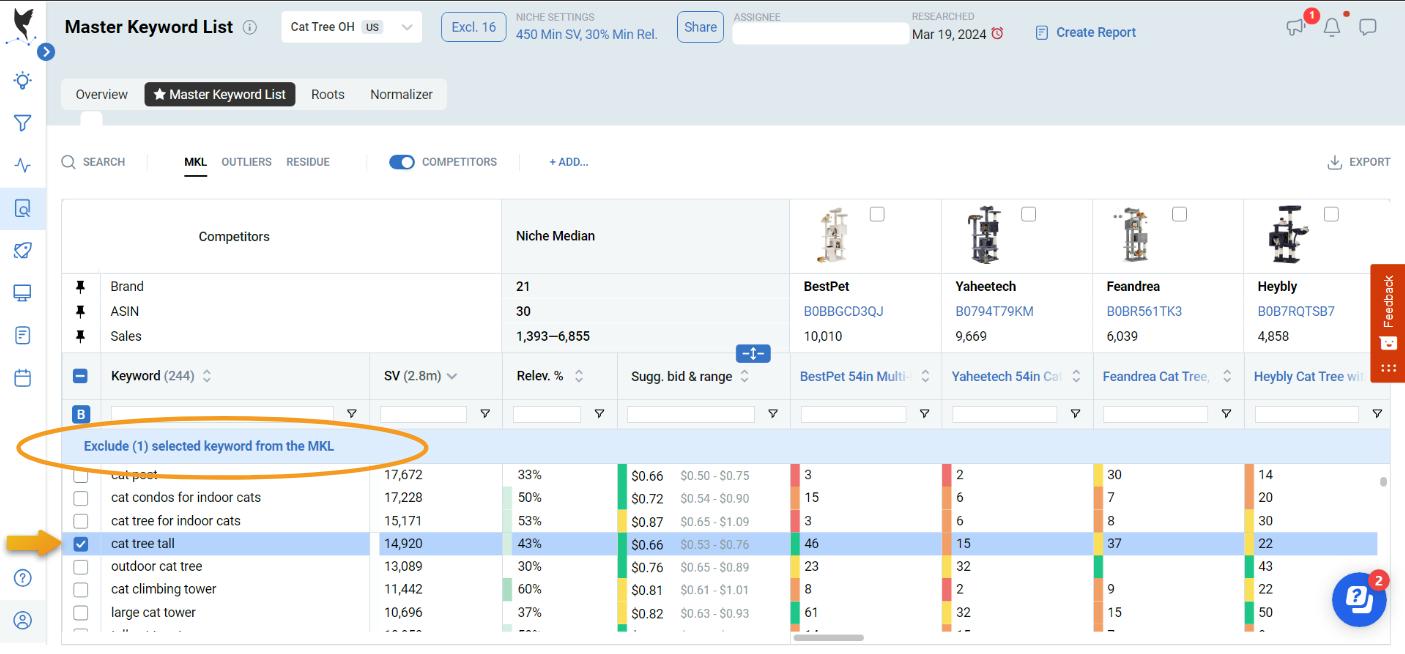The width and height of the screenshot is (1405, 654).
Task: Click the Create Report link
Action: (1086, 33)
